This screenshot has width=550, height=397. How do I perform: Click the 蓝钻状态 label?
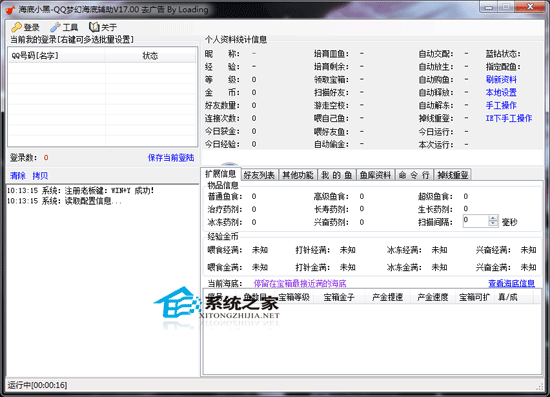coord(503,54)
